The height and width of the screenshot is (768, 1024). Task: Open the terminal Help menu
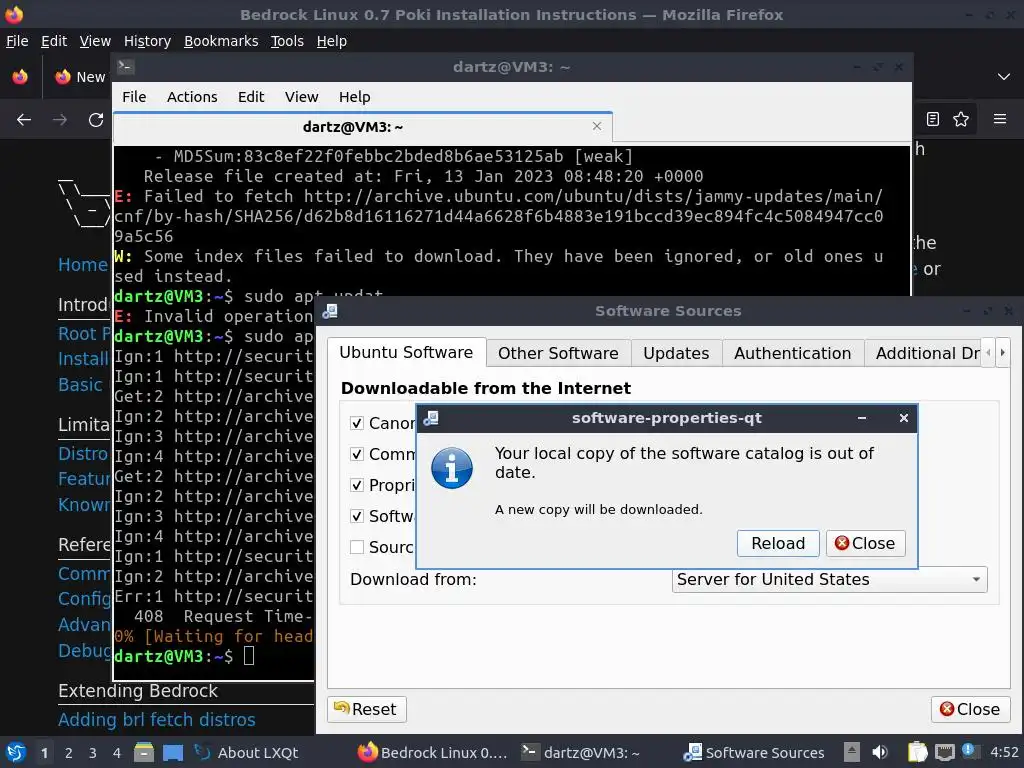click(355, 97)
